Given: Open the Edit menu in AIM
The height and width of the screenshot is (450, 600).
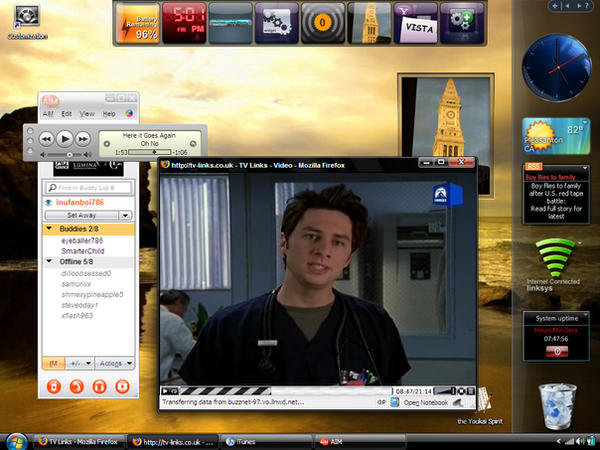Looking at the screenshot, I should coord(66,114).
